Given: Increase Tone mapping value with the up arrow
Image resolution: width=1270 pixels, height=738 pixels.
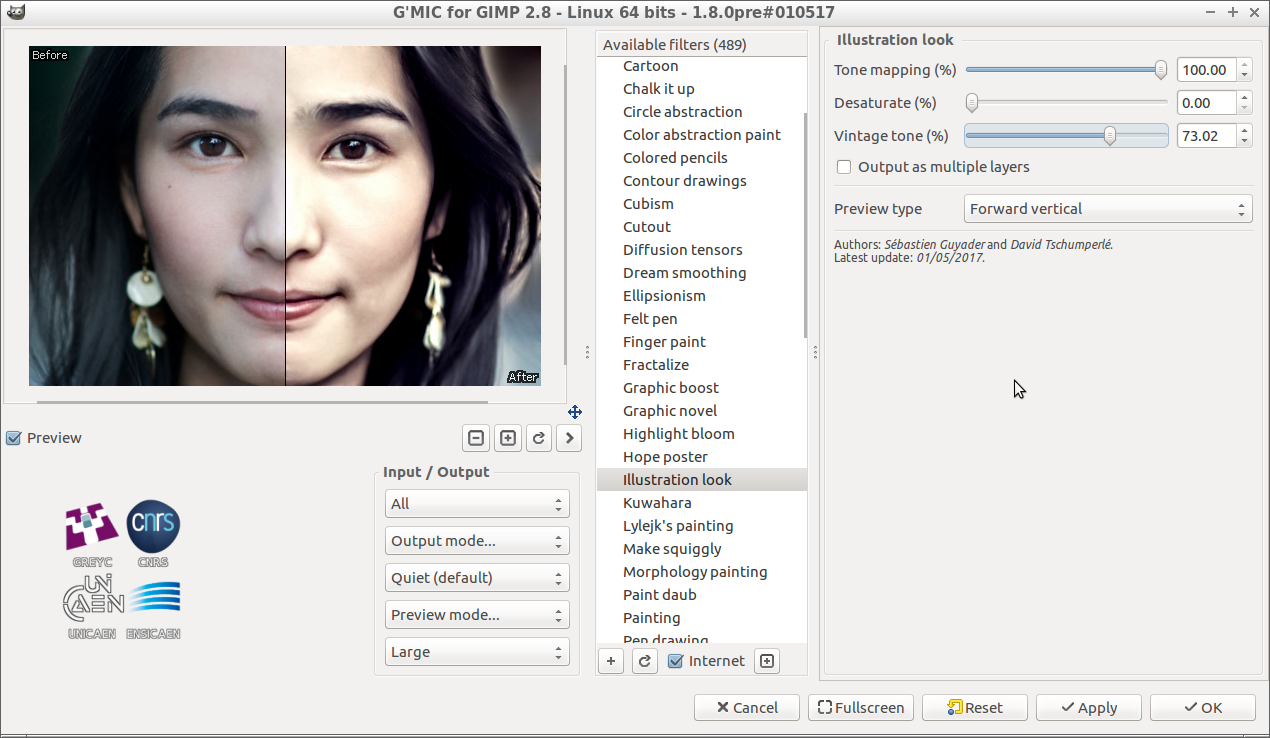Looking at the screenshot, I should point(1244,65).
